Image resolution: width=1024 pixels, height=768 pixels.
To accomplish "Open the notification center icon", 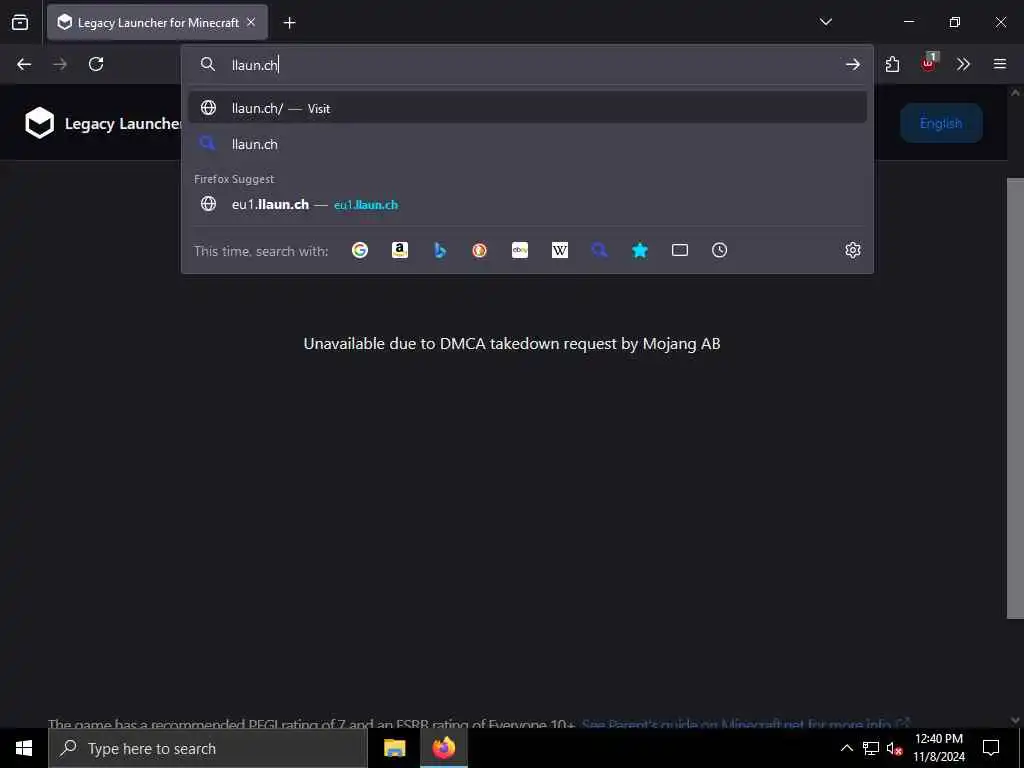I will pos(991,748).
